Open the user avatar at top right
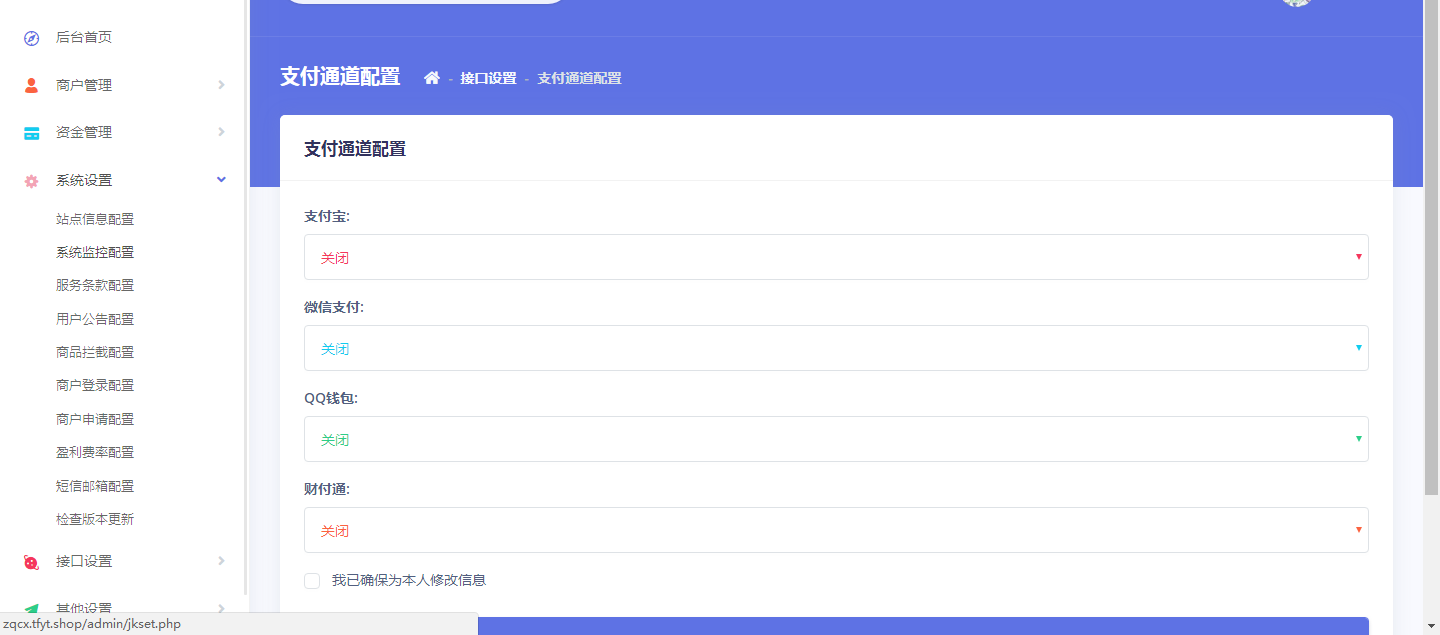1440x635 pixels. (x=1296, y=3)
